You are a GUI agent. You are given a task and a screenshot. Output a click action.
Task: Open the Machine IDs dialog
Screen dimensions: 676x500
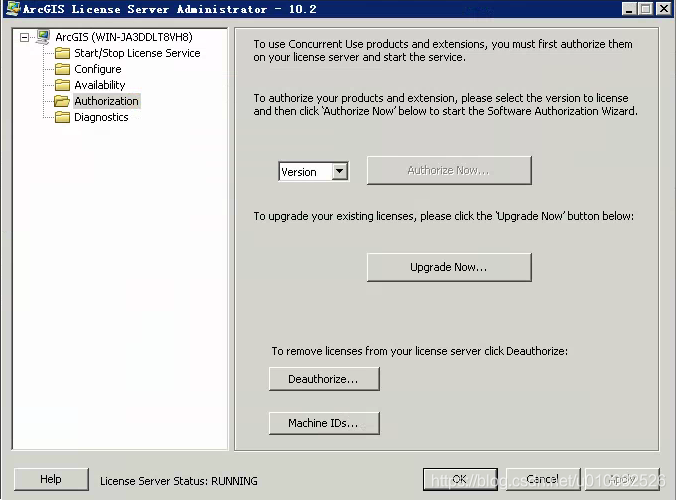tap(324, 423)
